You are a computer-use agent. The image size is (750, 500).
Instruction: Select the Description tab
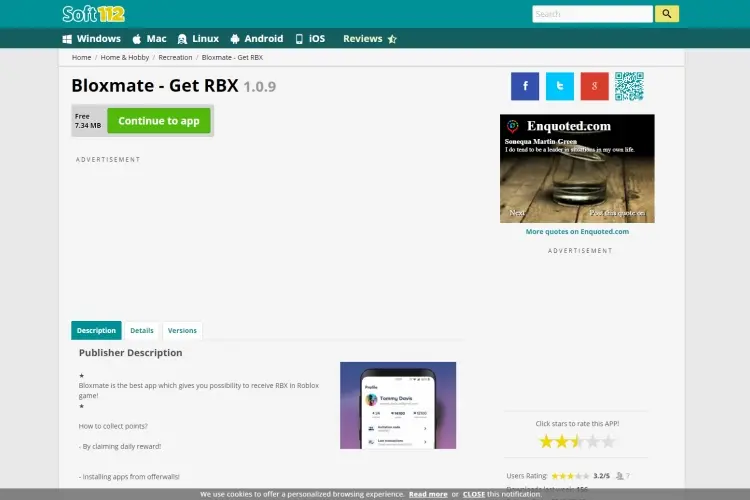96,331
